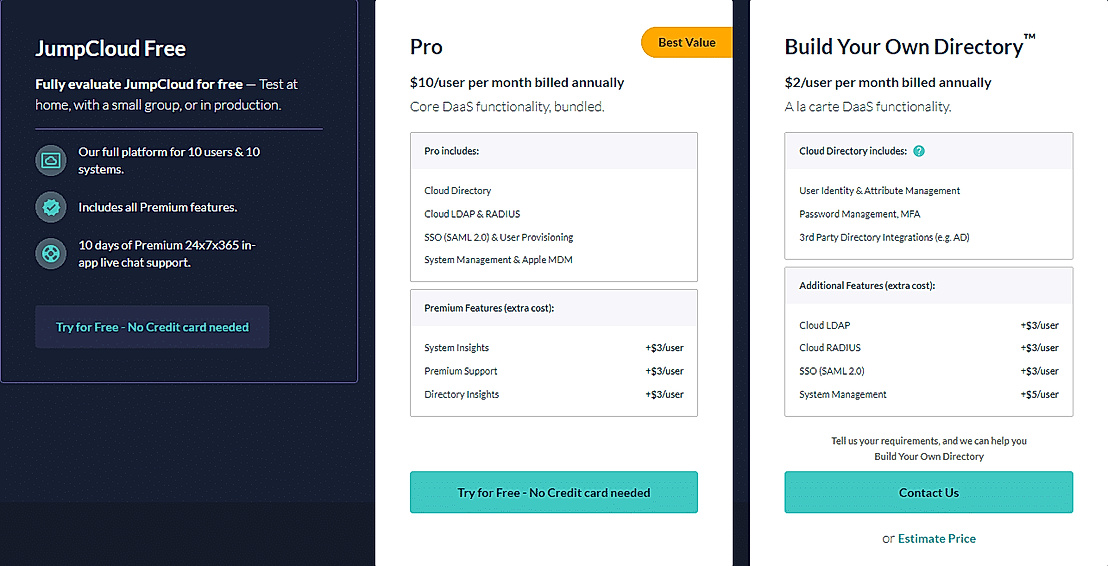Click the help question icon next to Cloud Directory includes

(x=919, y=151)
